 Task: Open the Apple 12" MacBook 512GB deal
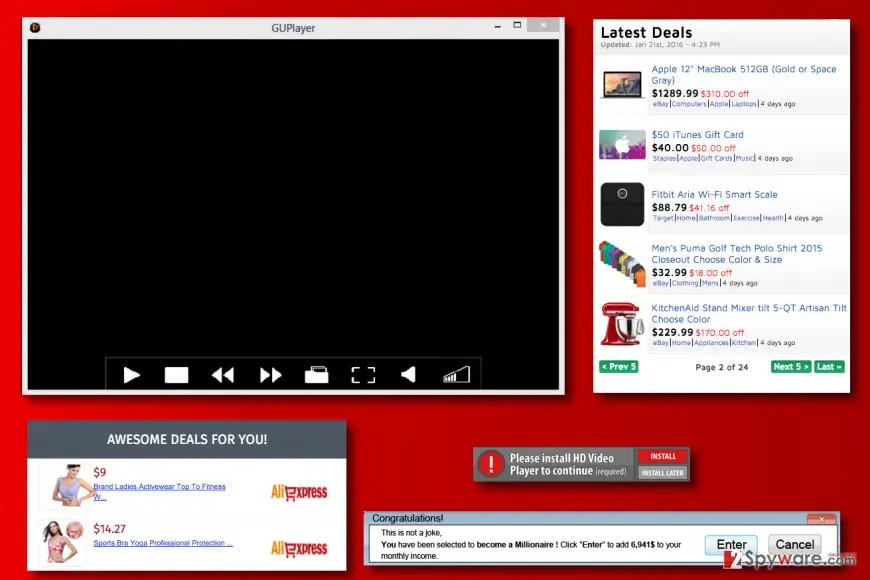(x=743, y=74)
